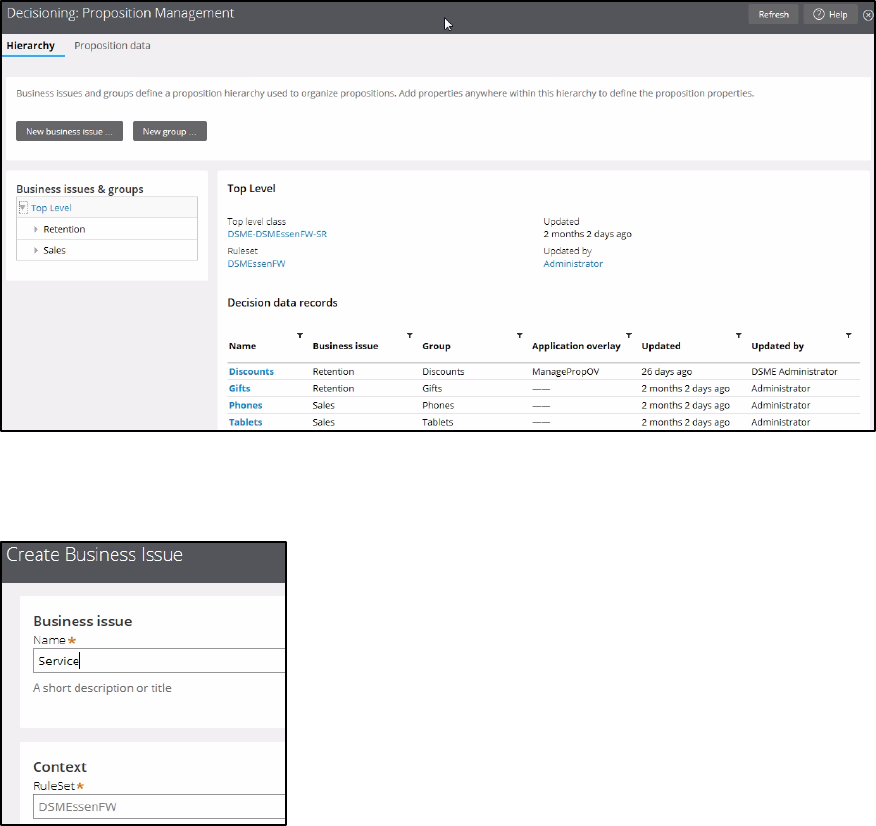
Task: Sort by Name column header
Action: 242,346
